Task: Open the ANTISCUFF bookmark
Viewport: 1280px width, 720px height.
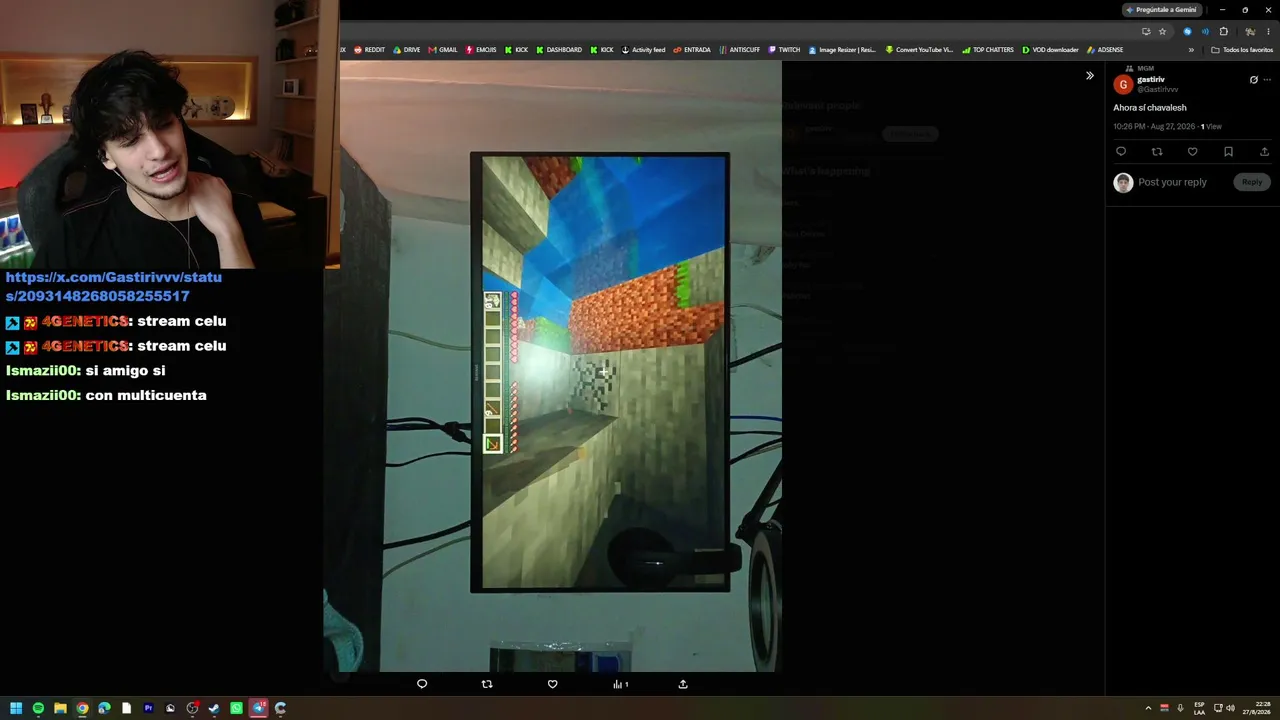Action: click(x=739, y=50)
